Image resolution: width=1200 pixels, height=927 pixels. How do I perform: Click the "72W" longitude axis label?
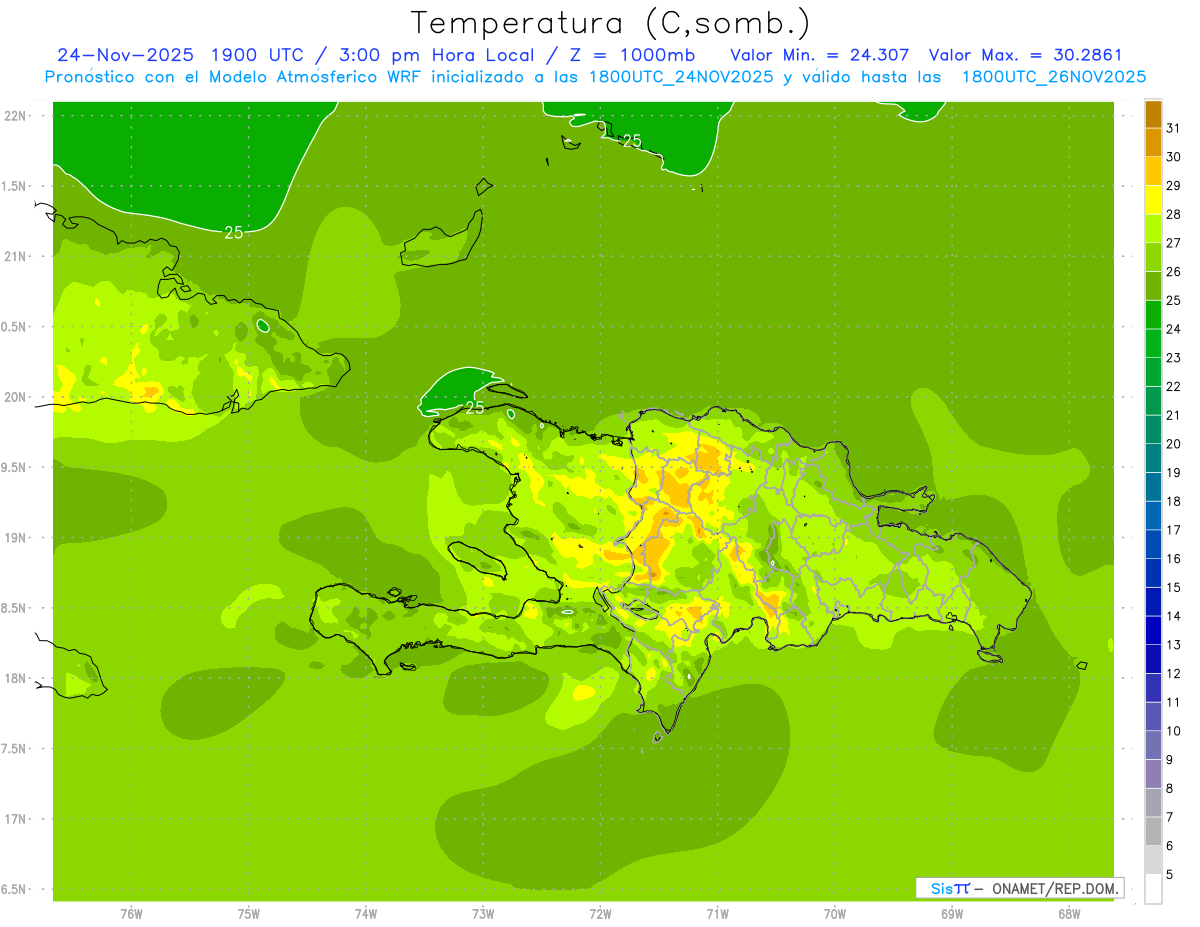(x=600, y=914)
